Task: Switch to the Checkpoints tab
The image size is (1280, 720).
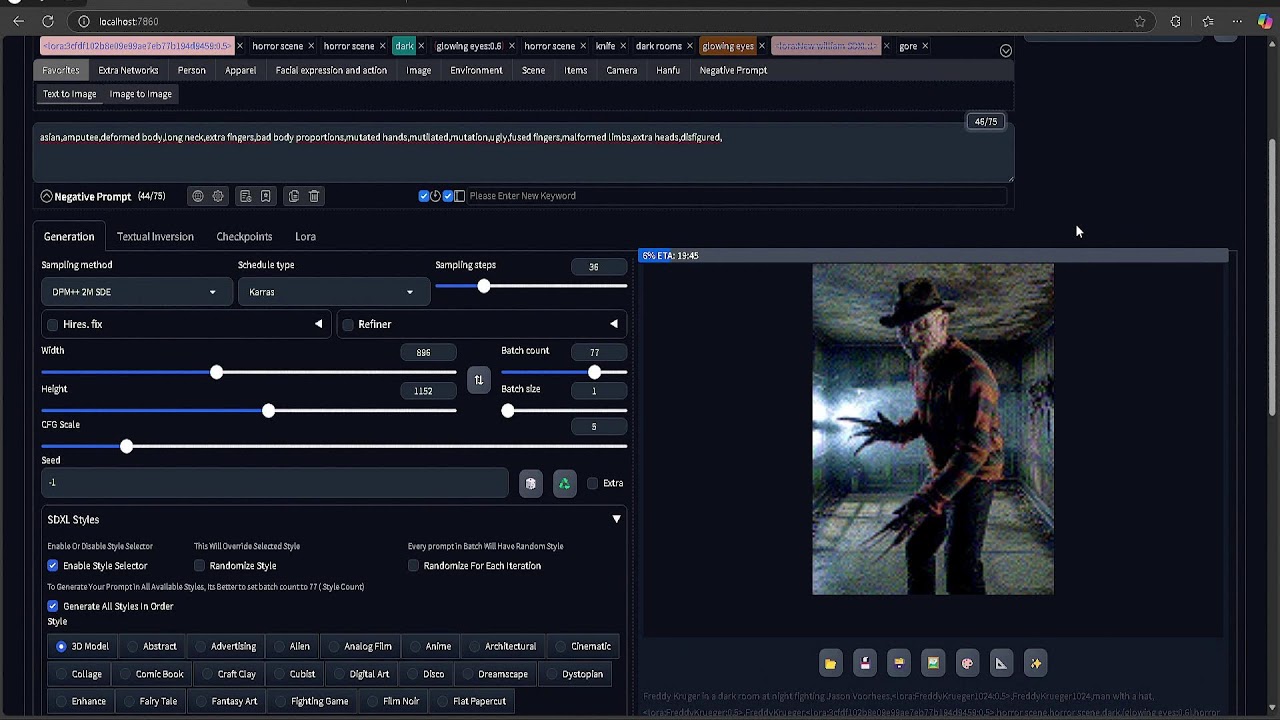Action: (244, 237)
